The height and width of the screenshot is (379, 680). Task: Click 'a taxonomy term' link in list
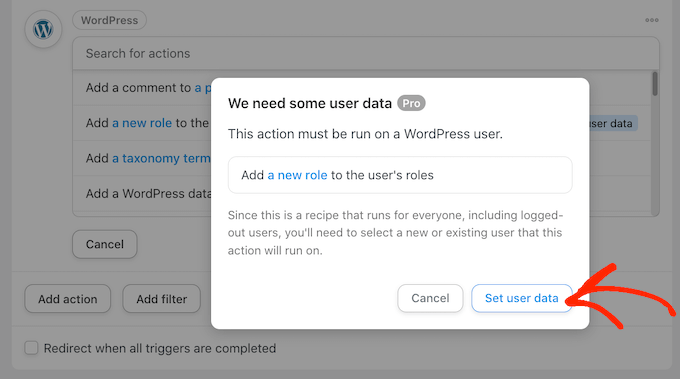click(161, 158)
